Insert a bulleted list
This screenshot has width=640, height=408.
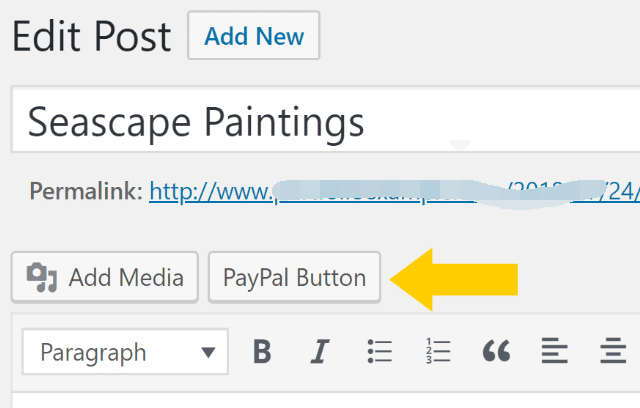click(380, 351)
